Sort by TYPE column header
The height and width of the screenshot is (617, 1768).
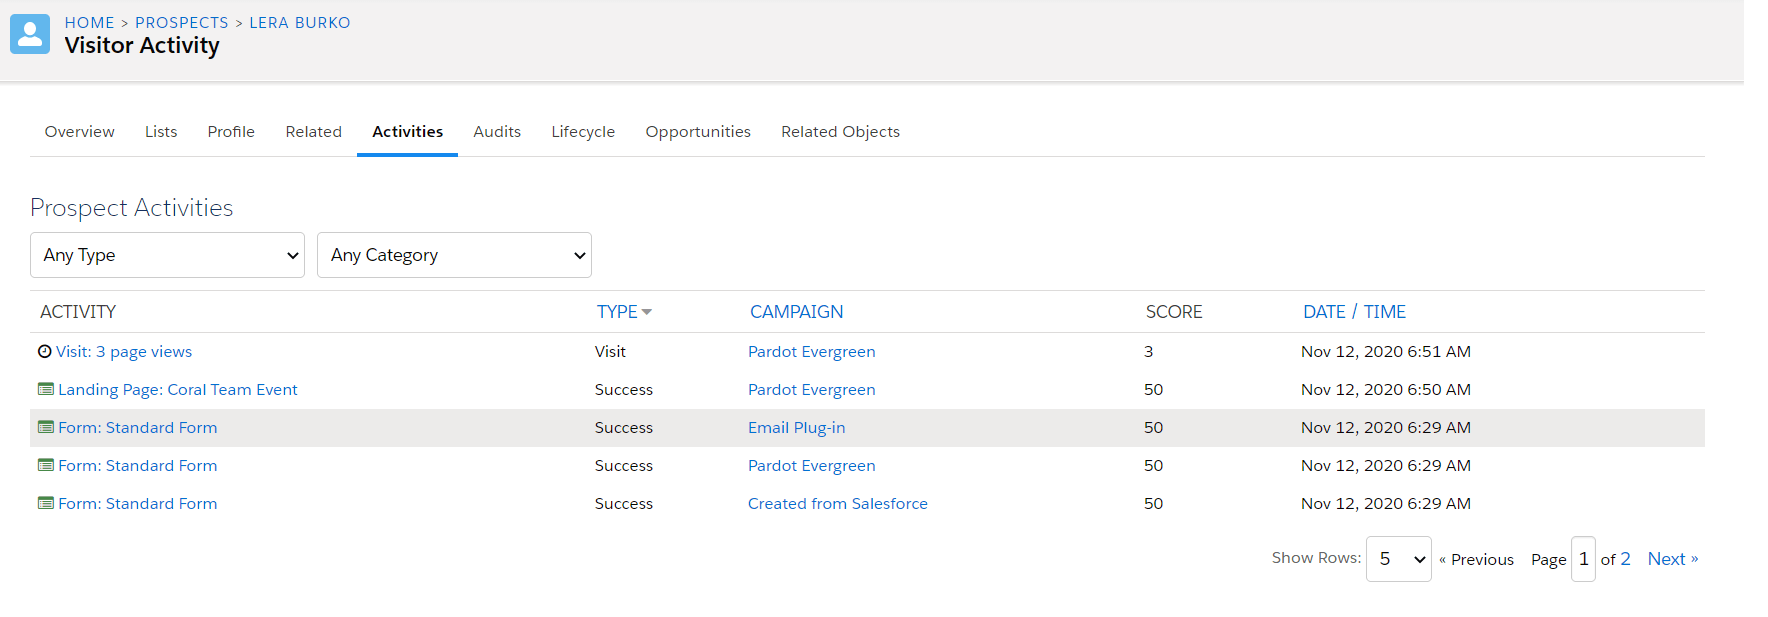pos(617,312)
